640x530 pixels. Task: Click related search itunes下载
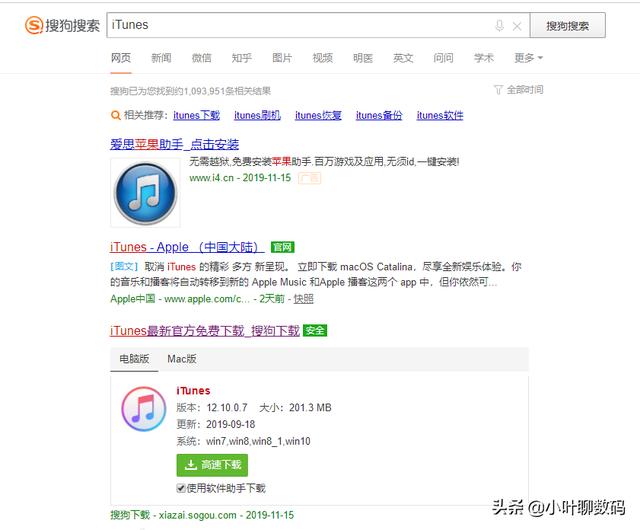point(196,116)
